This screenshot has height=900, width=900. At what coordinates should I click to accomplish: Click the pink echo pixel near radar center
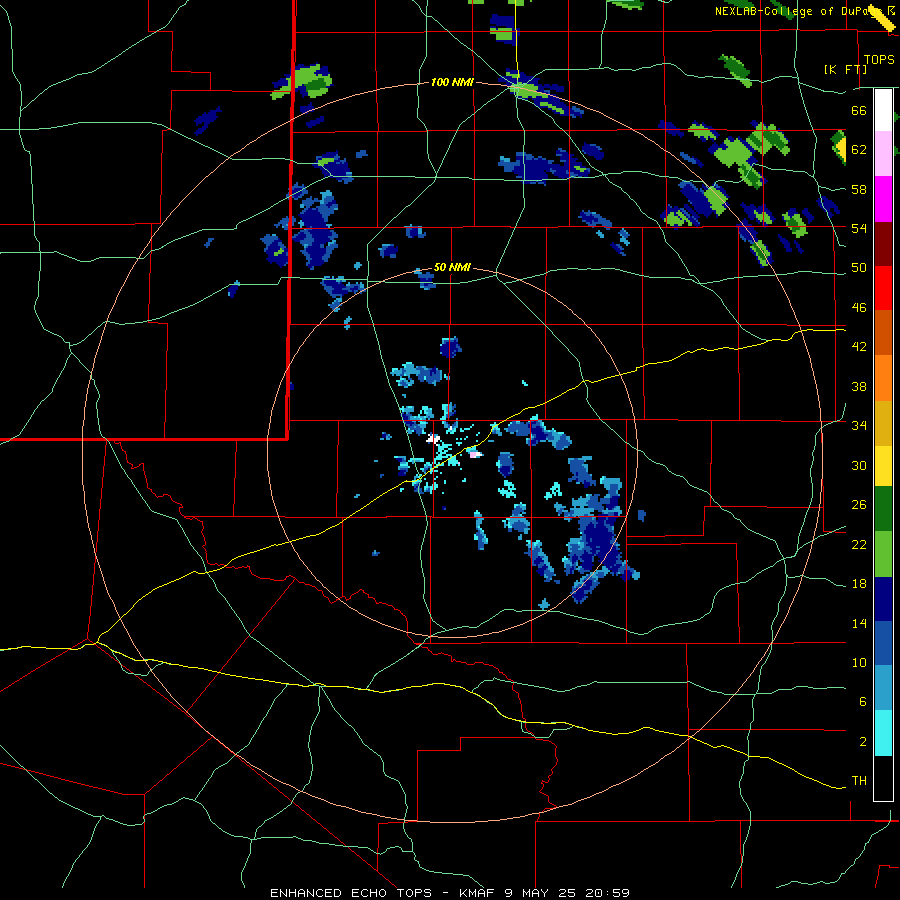475,454
